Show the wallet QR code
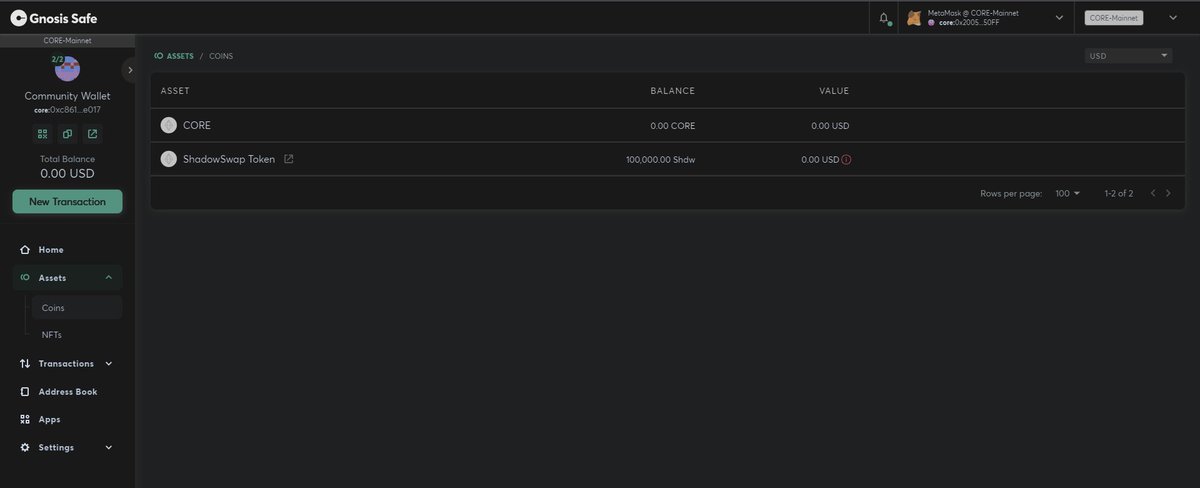This screenshot has height=488, width=1200. 42,133
